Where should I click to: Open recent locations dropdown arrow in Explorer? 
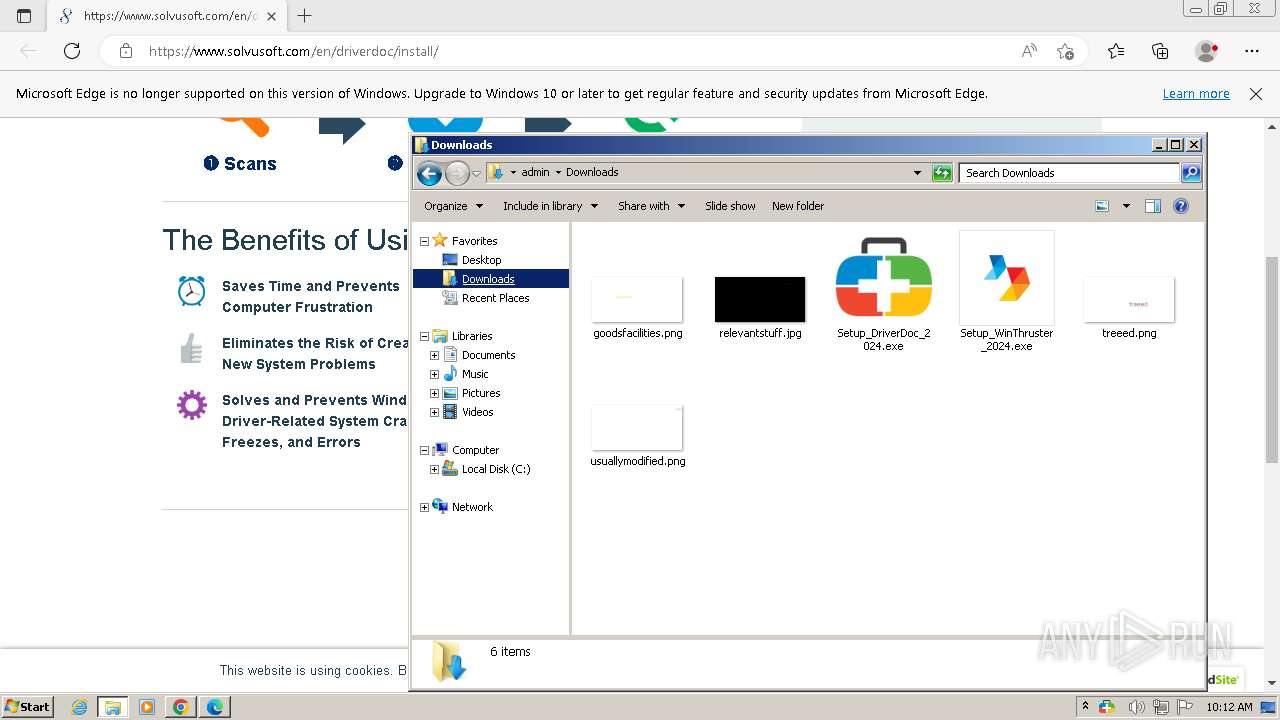coord(477,173)
